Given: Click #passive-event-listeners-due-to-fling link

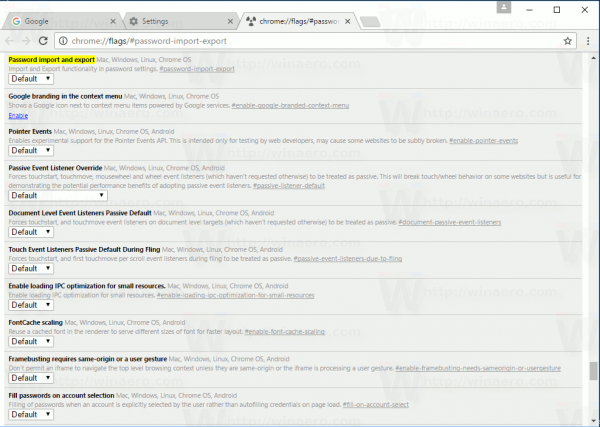Looking at the screenshot, I should (348, 259).
